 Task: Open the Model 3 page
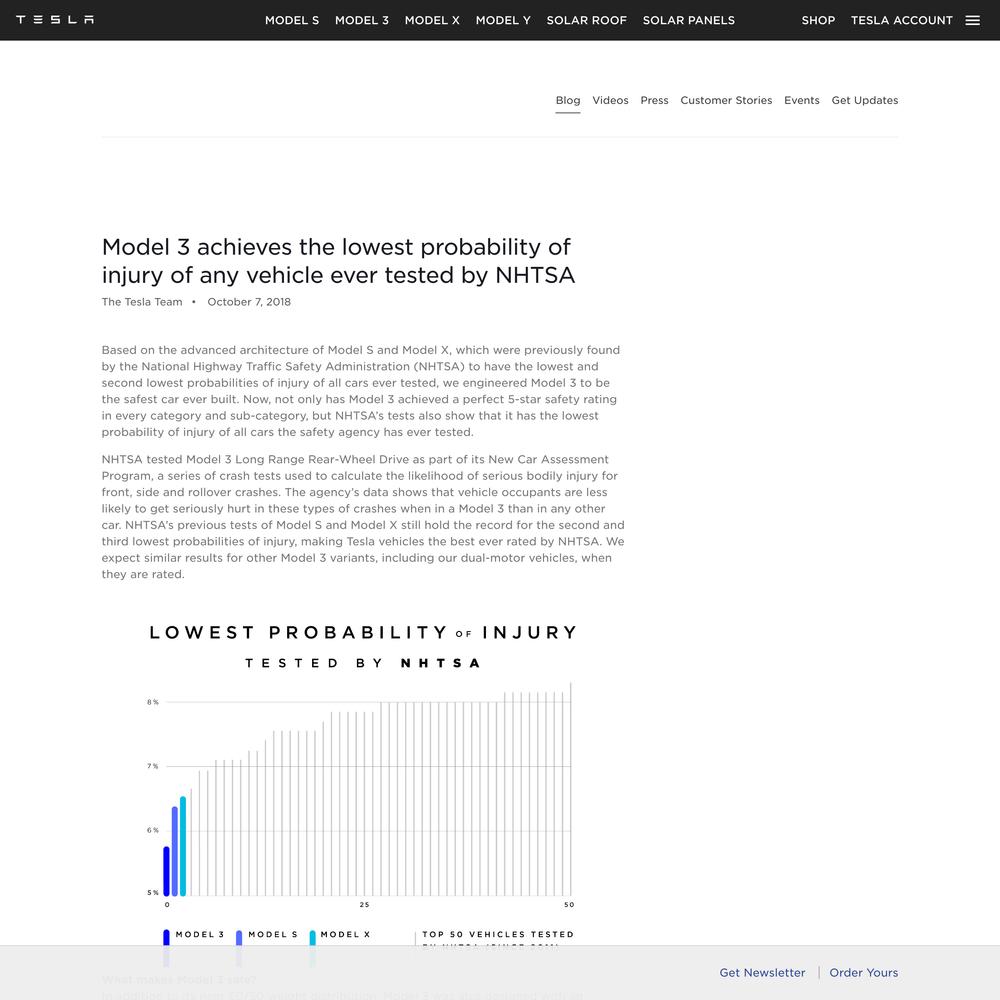[362, 20]
